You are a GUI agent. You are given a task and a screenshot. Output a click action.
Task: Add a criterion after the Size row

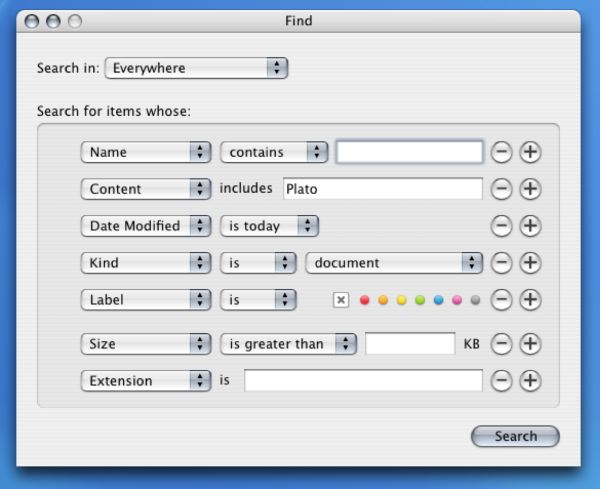[531, 344]
